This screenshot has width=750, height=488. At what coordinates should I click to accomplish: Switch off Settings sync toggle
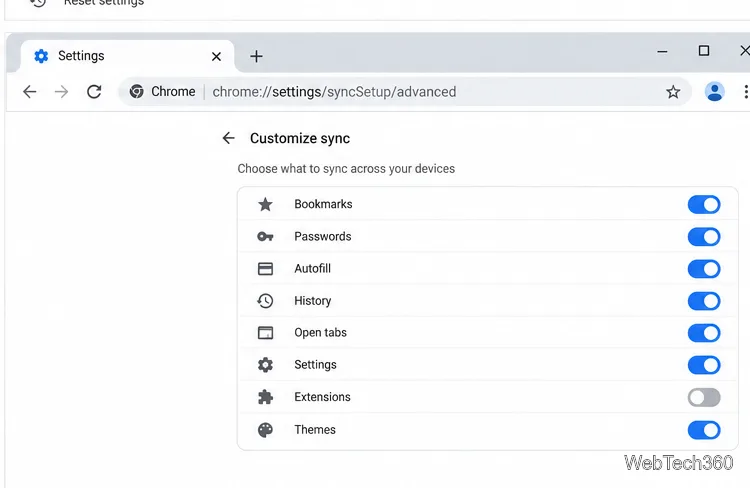pos(704,365)
